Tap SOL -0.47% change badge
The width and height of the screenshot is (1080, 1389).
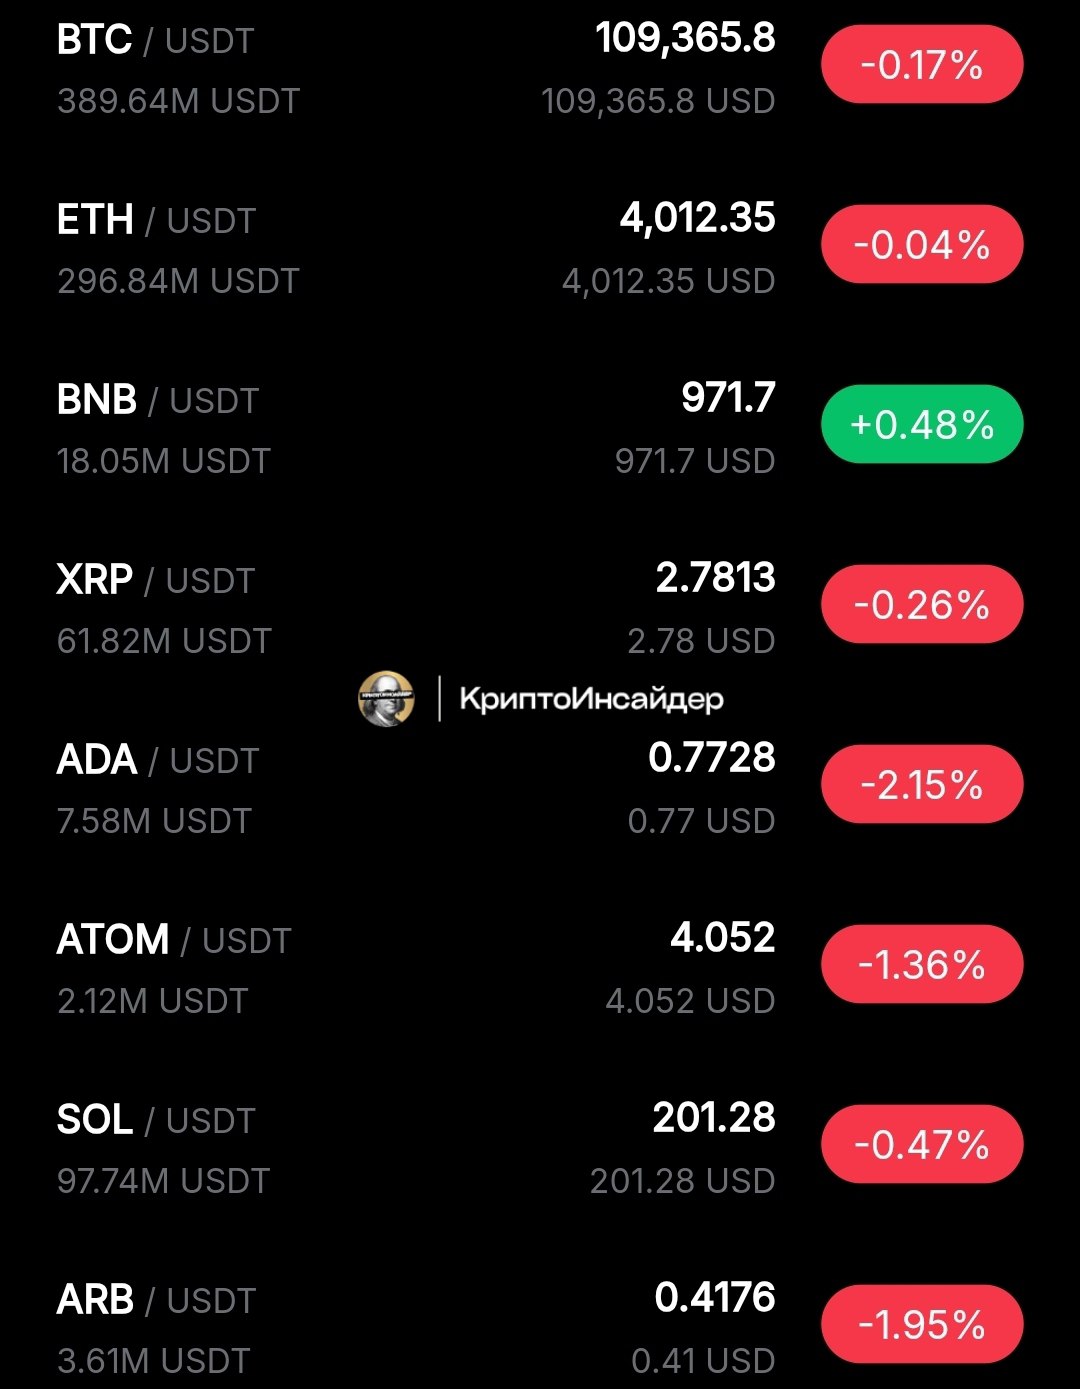coord(922,1145)
